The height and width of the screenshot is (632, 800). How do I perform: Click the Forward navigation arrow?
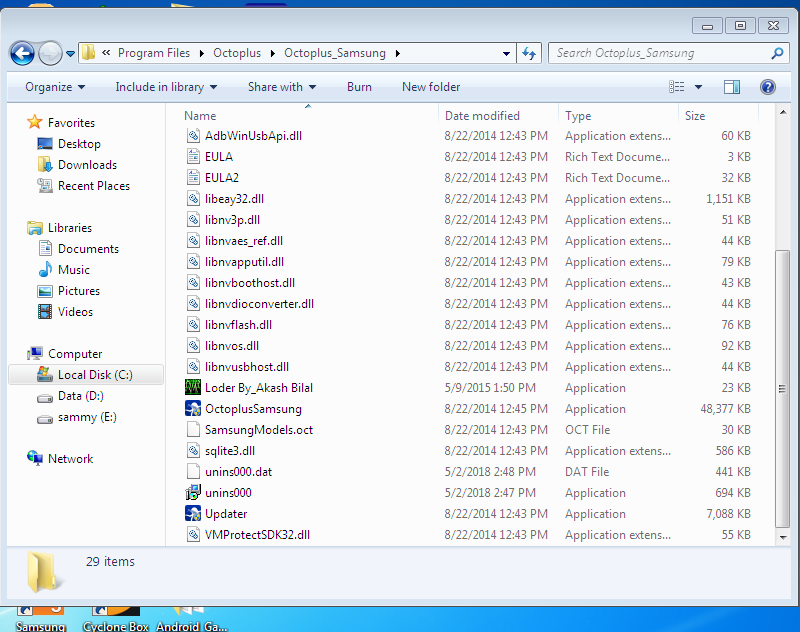pos(50,53)
